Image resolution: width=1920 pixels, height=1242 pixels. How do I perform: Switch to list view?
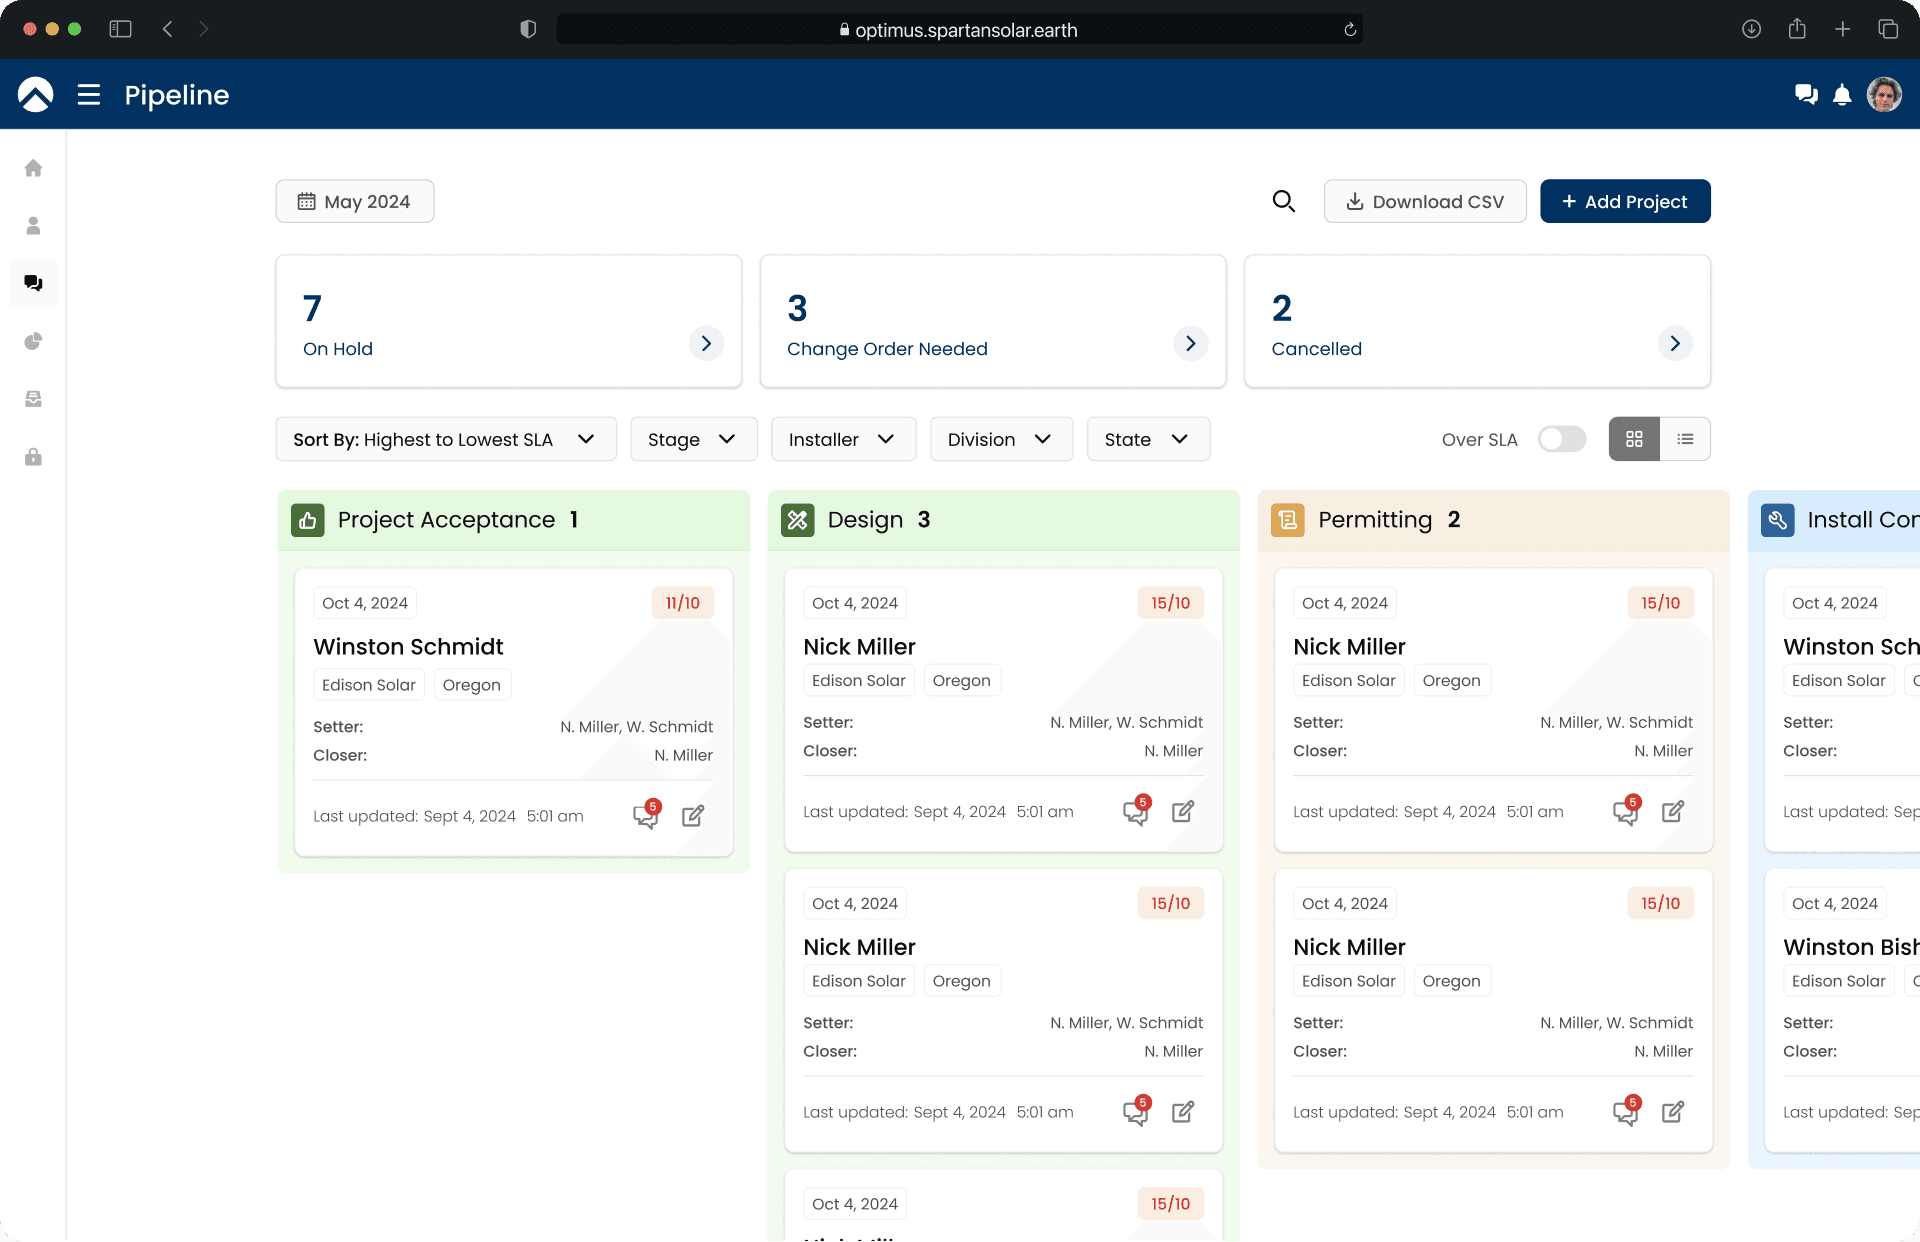click(1685, 439)
